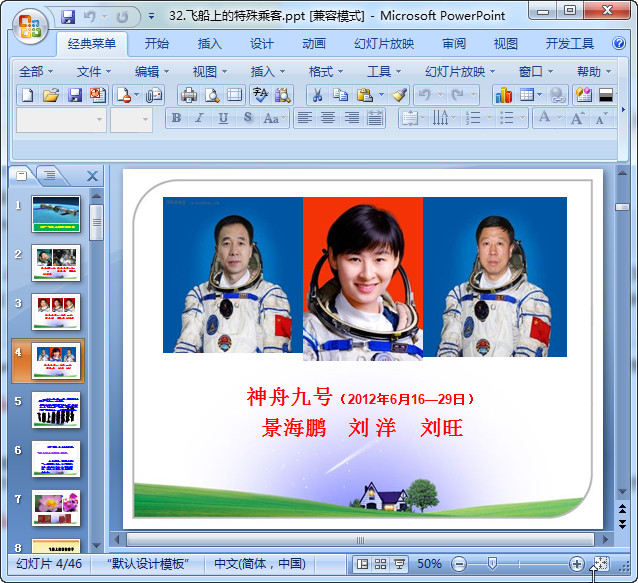This screenshot has width=638, height=583.
Task: Click the thumbnail pane scrollbar thumb
Action: point(96,222)
